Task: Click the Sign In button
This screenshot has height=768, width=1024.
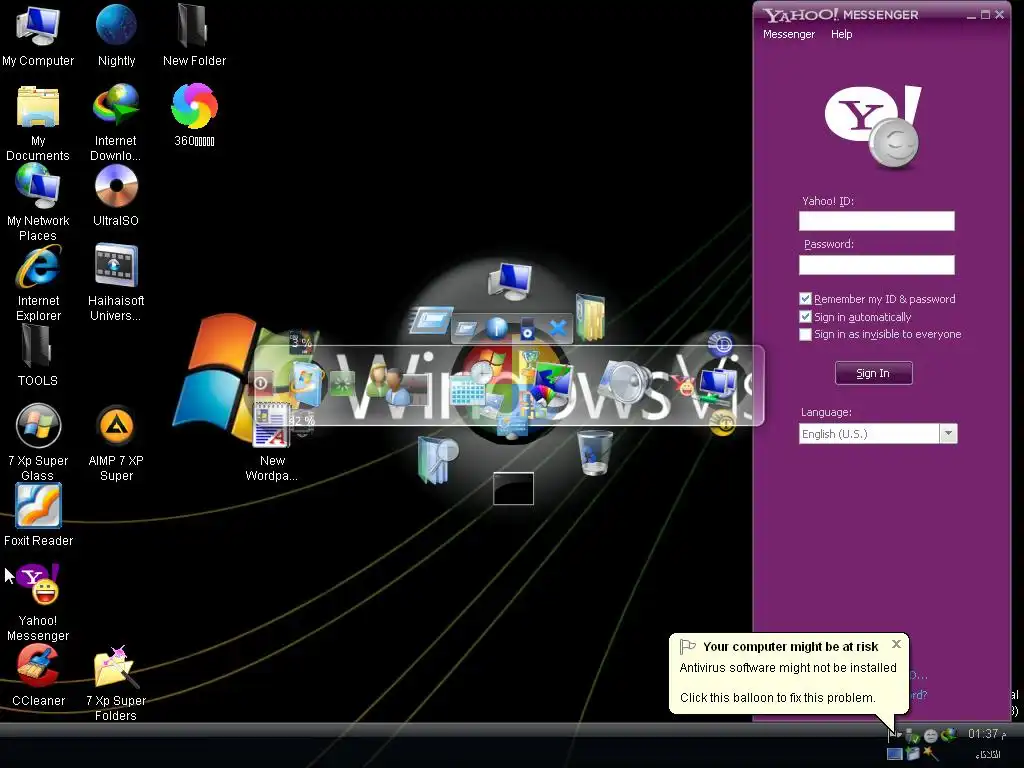Action: [873, 374]
